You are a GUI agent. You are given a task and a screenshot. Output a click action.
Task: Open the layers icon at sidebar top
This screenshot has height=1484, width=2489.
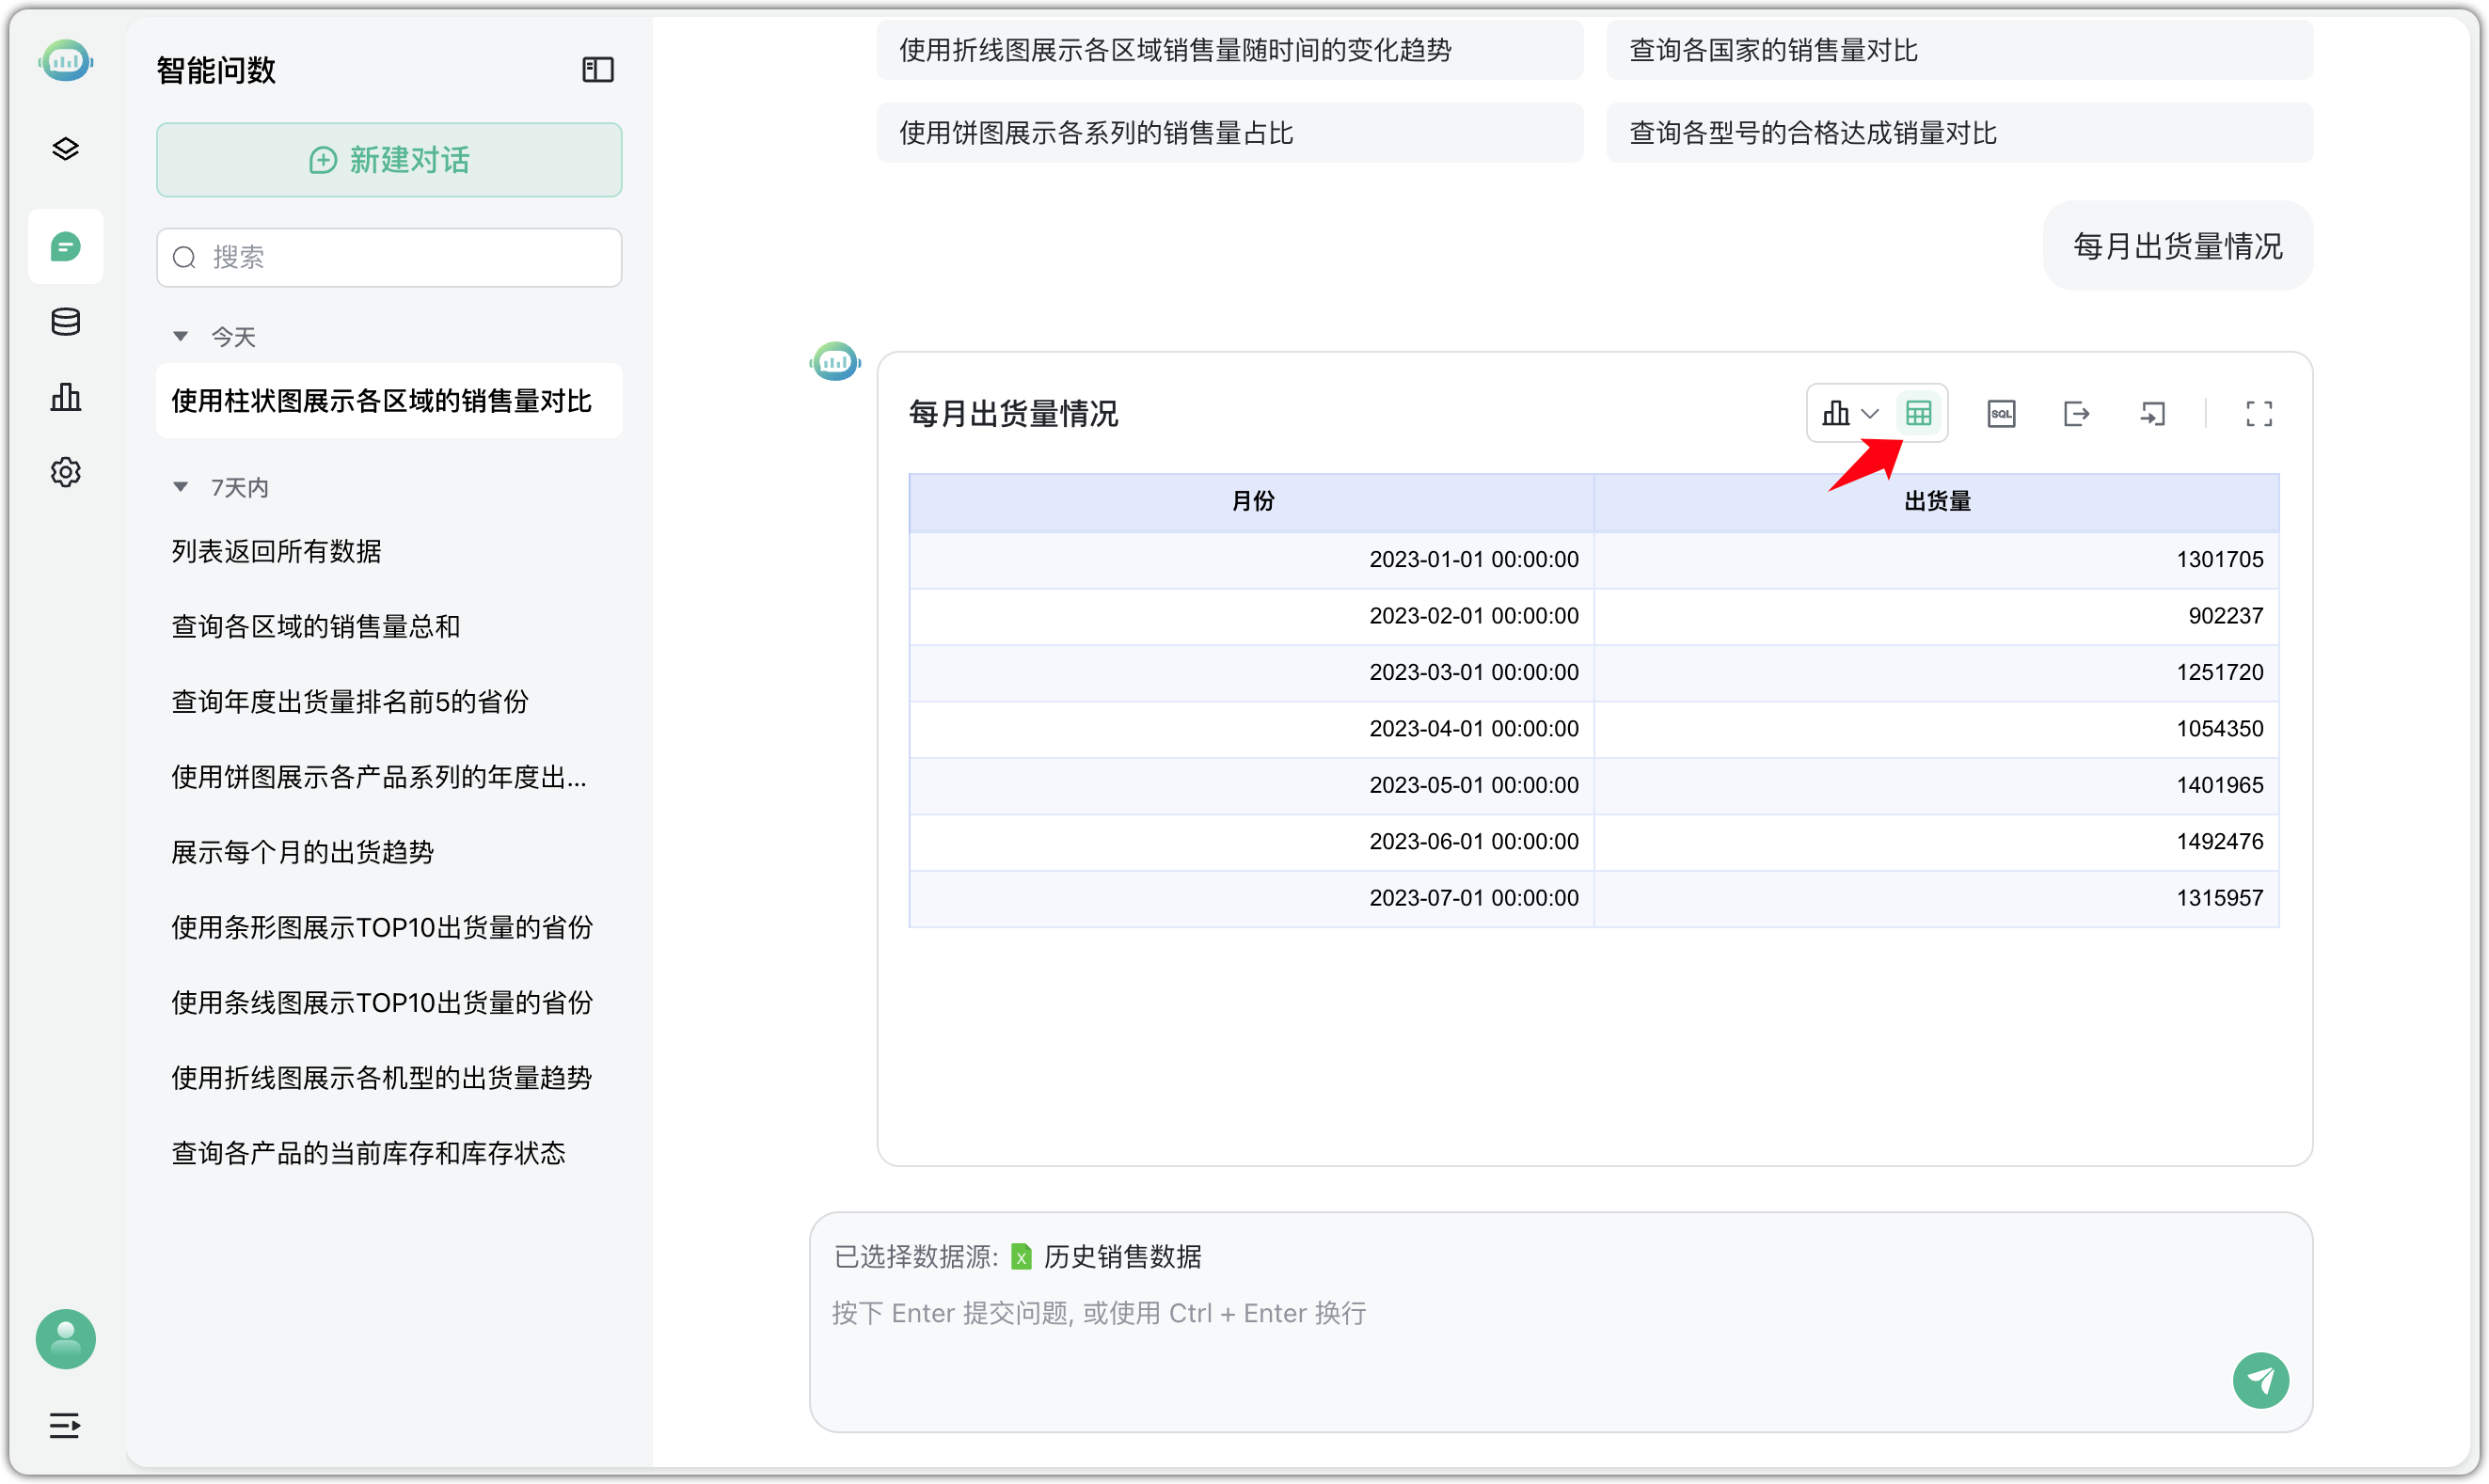[x=65, y=148]
